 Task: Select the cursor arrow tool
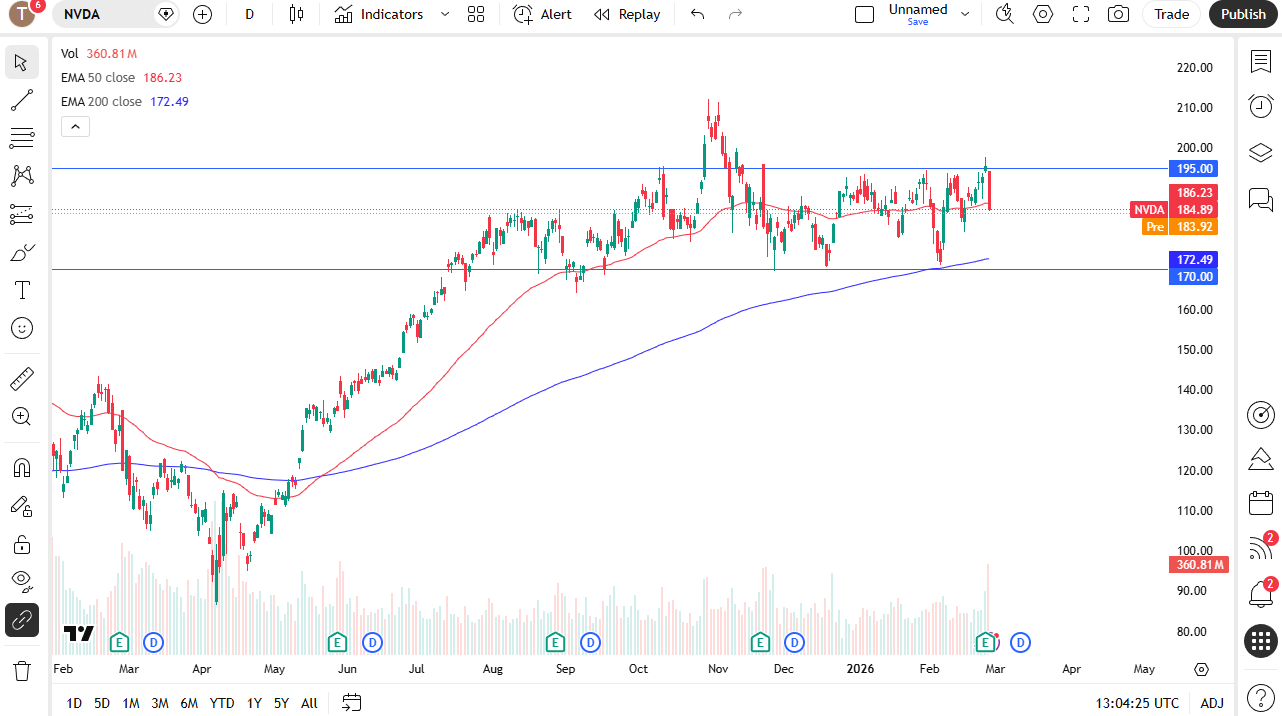pyautogui.click(x=21, y=62)
